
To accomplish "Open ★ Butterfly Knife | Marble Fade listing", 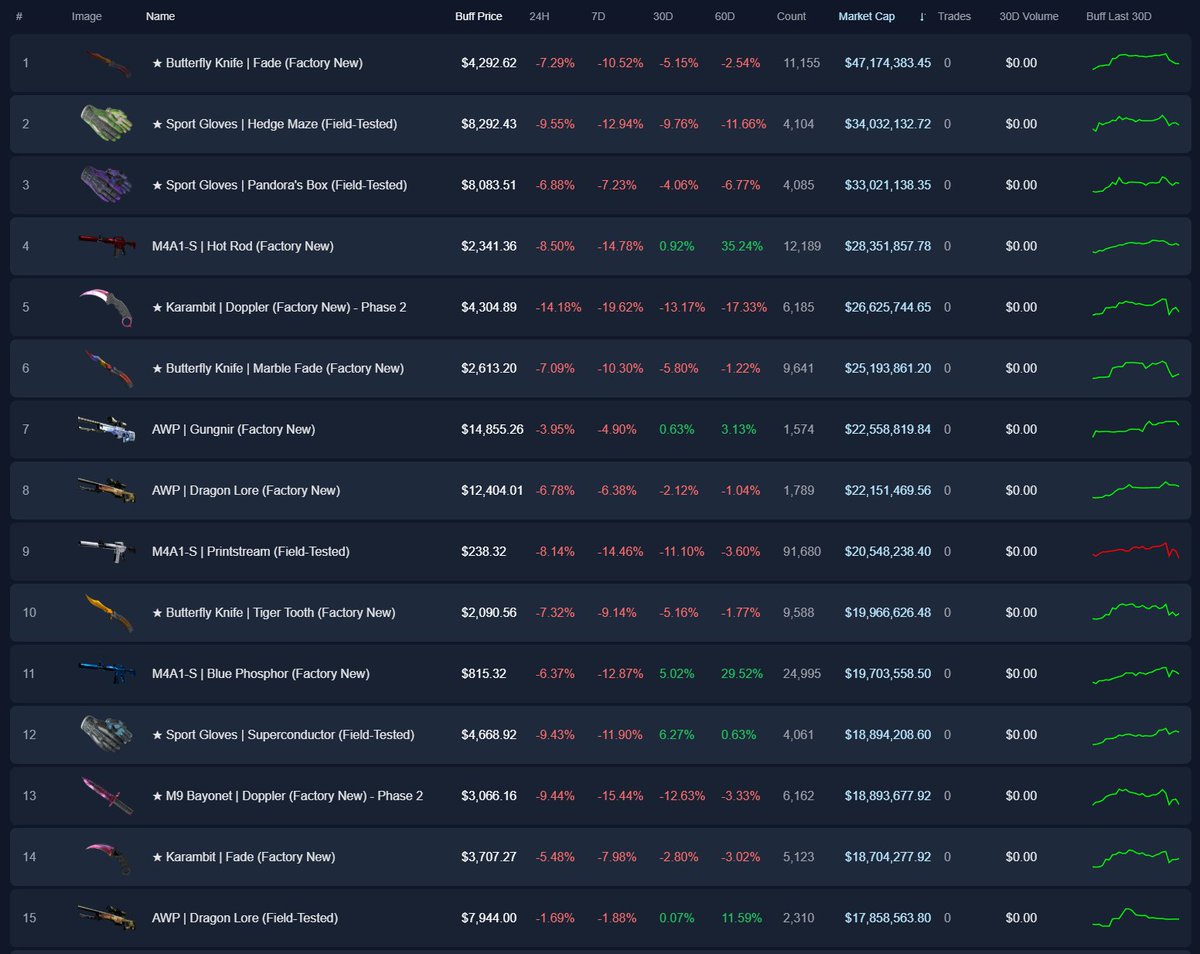I will [x=278, y=368].
